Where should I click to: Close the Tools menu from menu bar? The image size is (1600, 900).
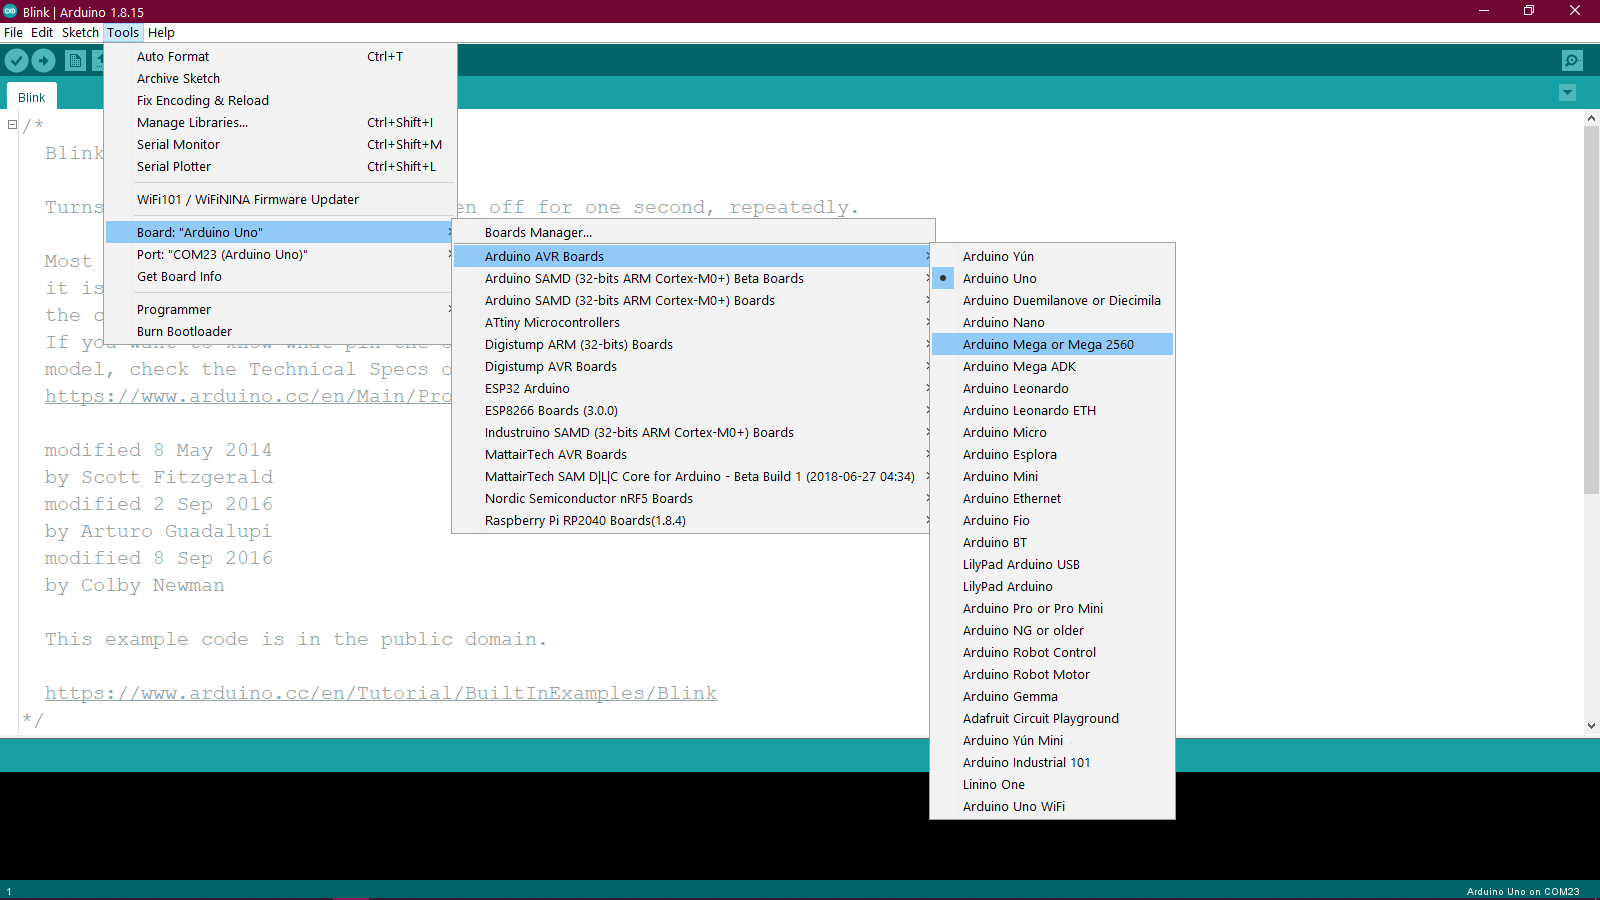click(x=123, y=32)
